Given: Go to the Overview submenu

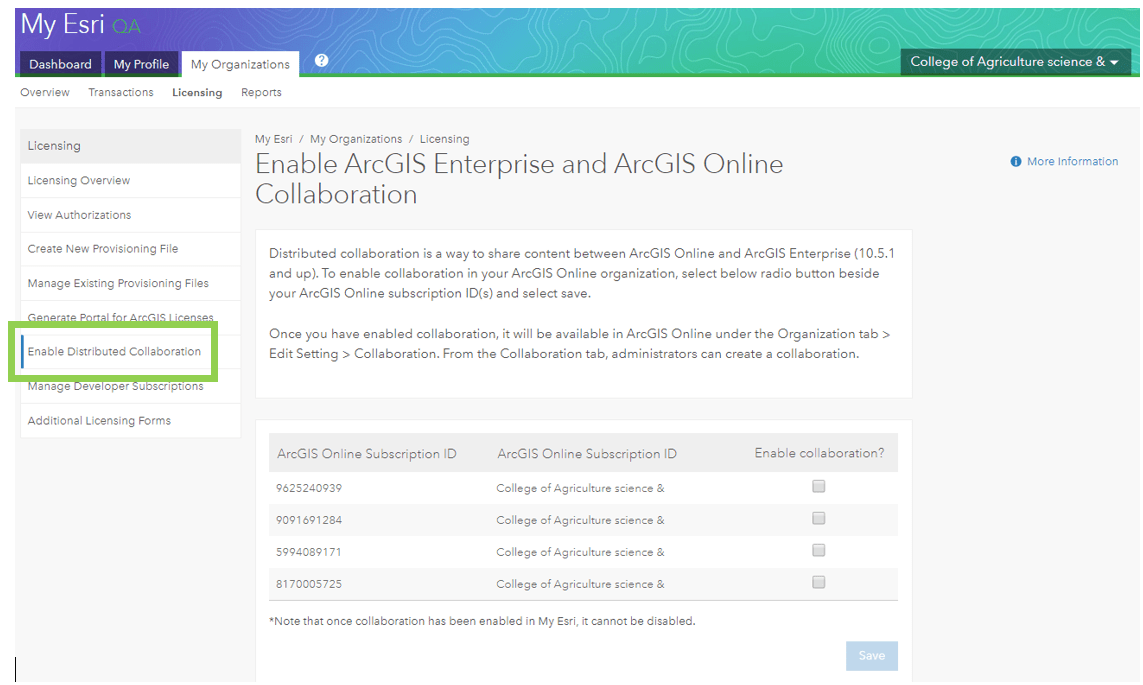Looking at the screenshot, I should 45,93.
